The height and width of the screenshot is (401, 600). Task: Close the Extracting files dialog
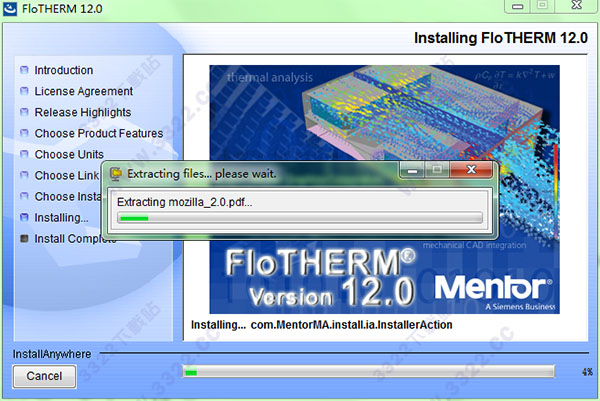[471, 170]
